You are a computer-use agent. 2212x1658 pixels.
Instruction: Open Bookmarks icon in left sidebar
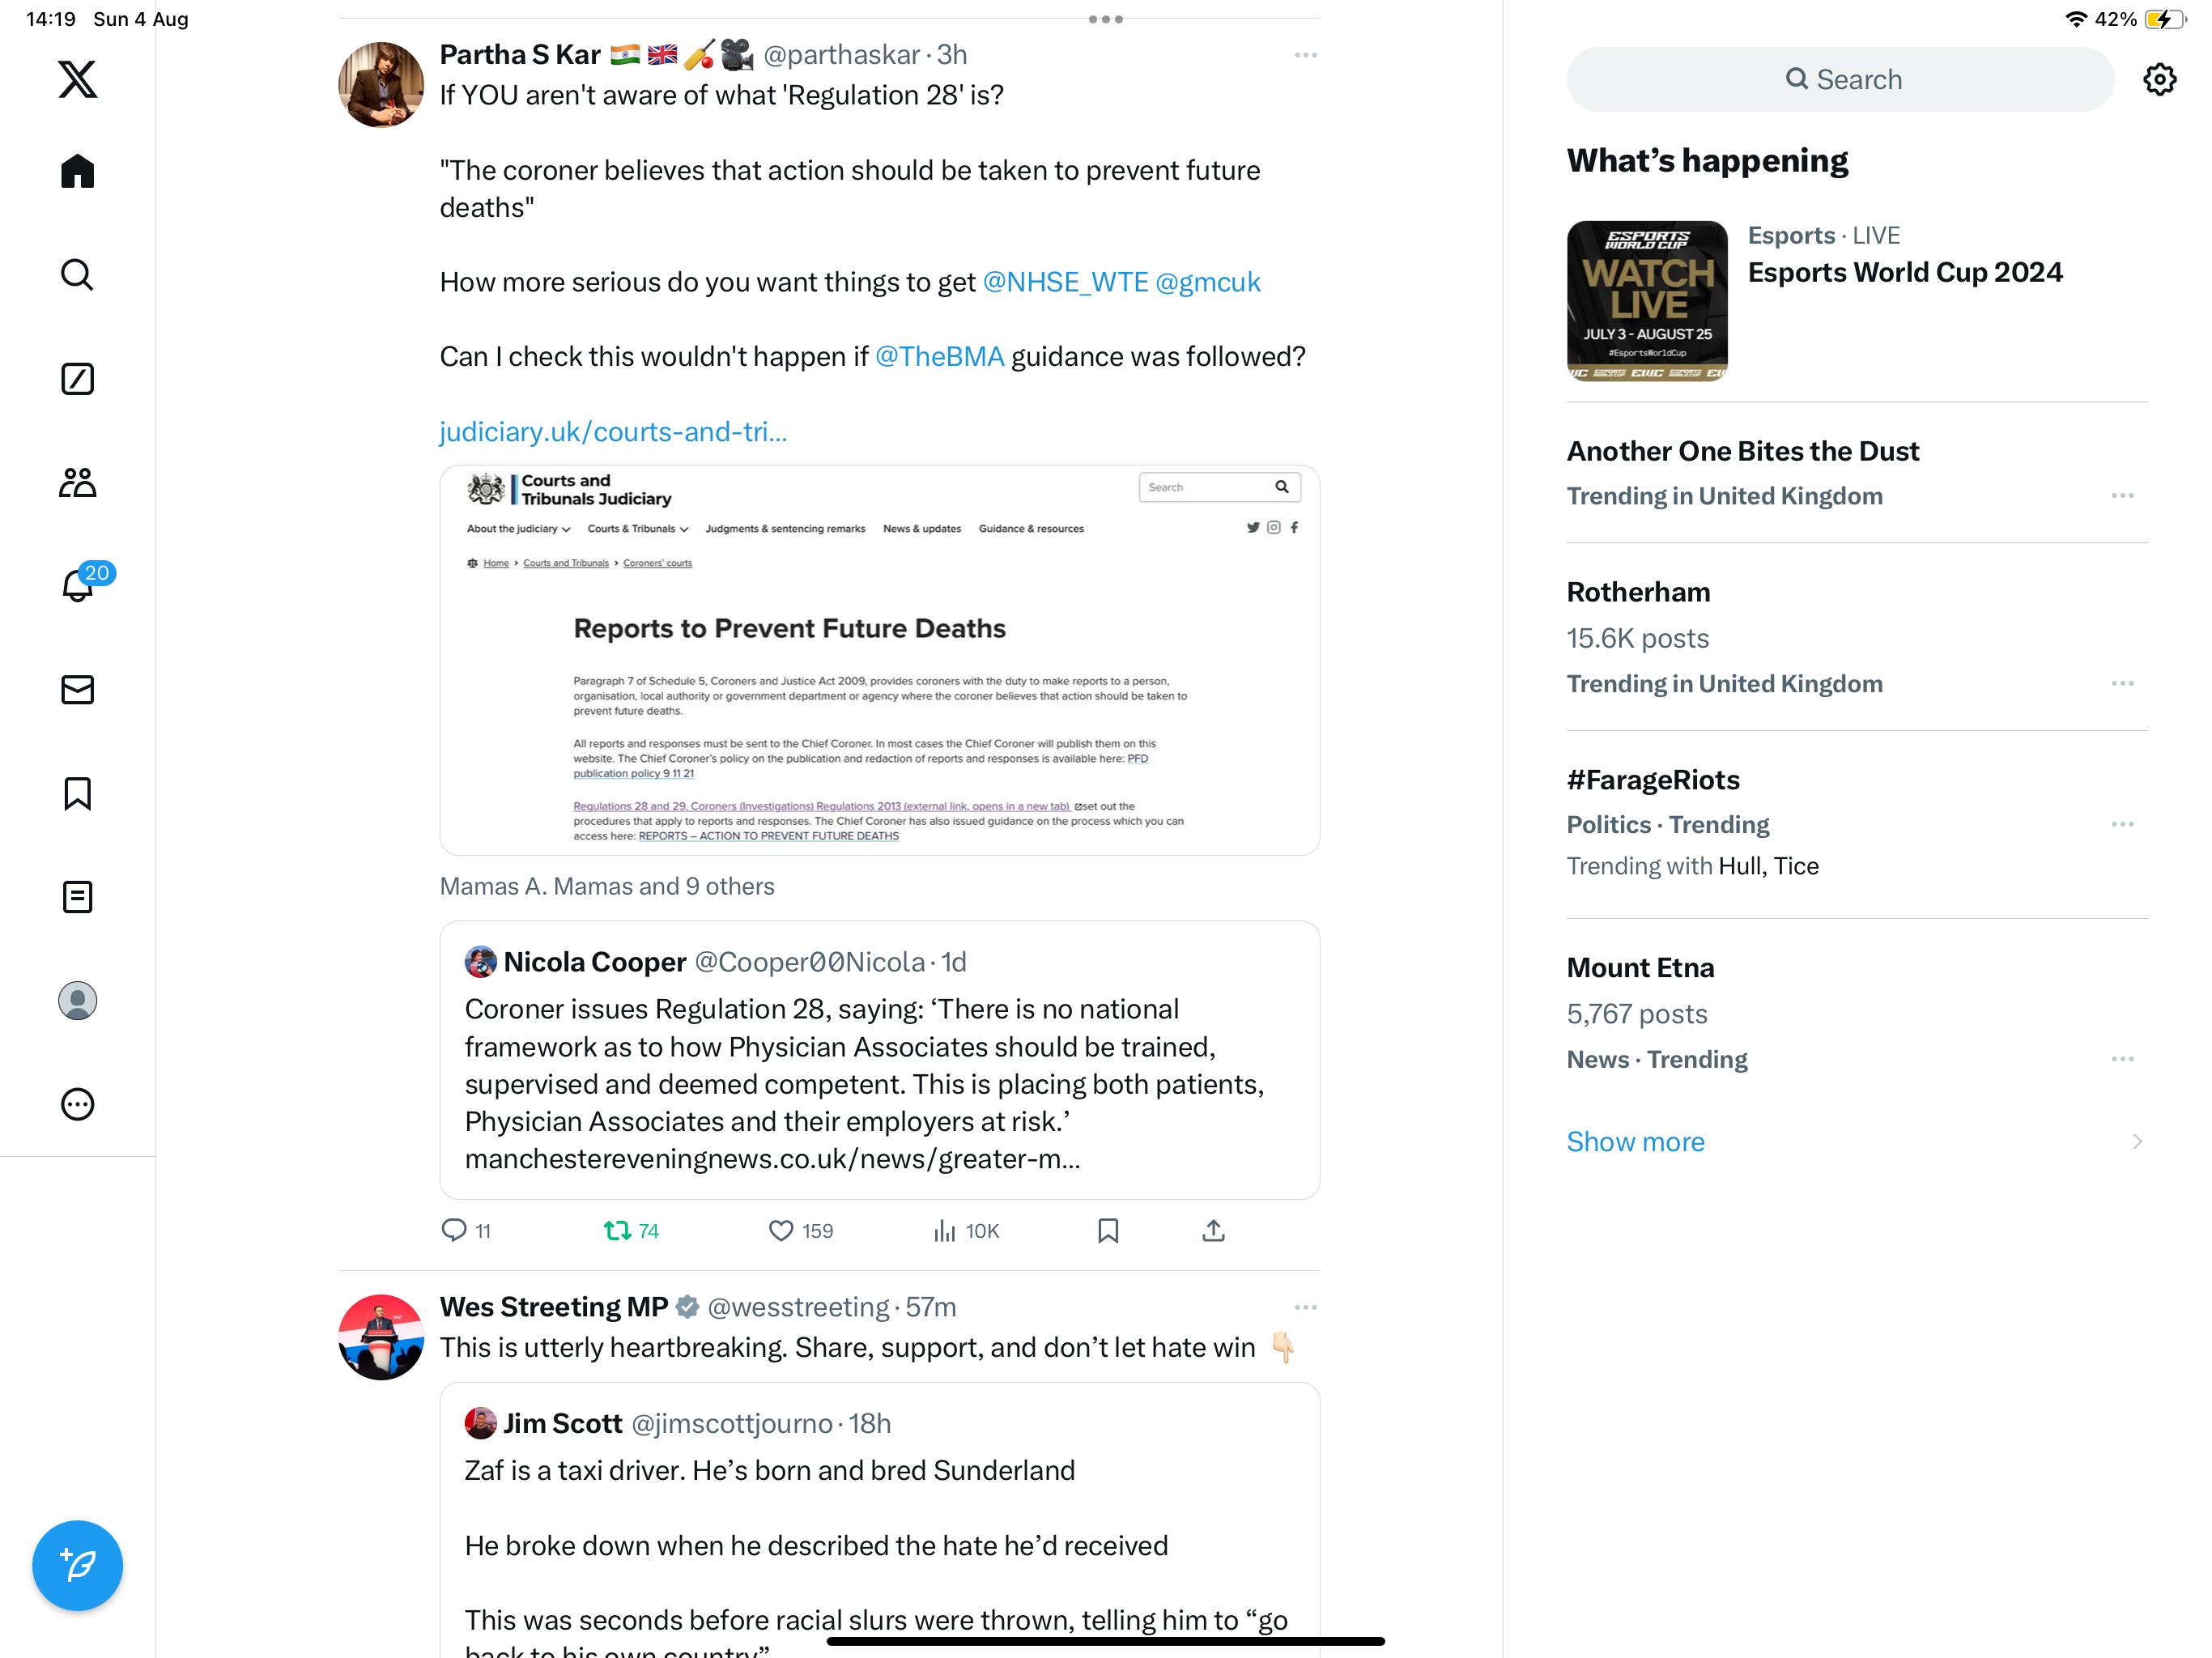pos(77,794)
